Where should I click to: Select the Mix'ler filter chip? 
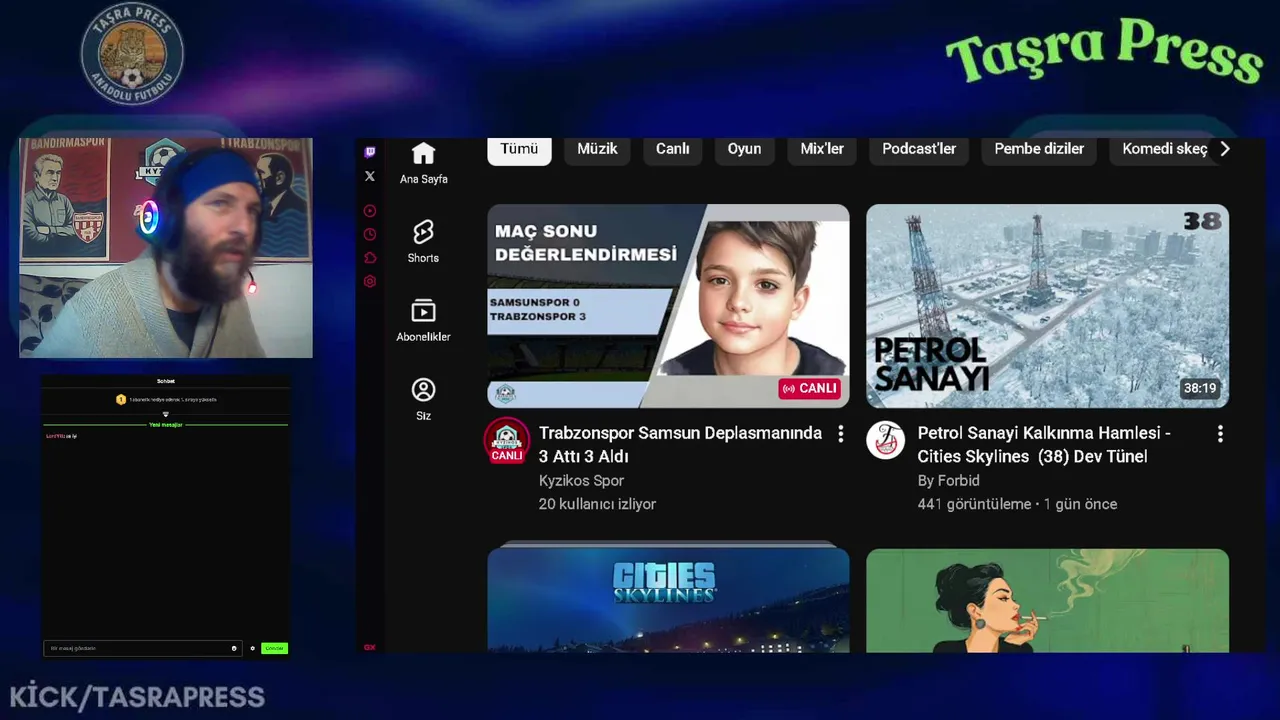(x=822, y=149)
